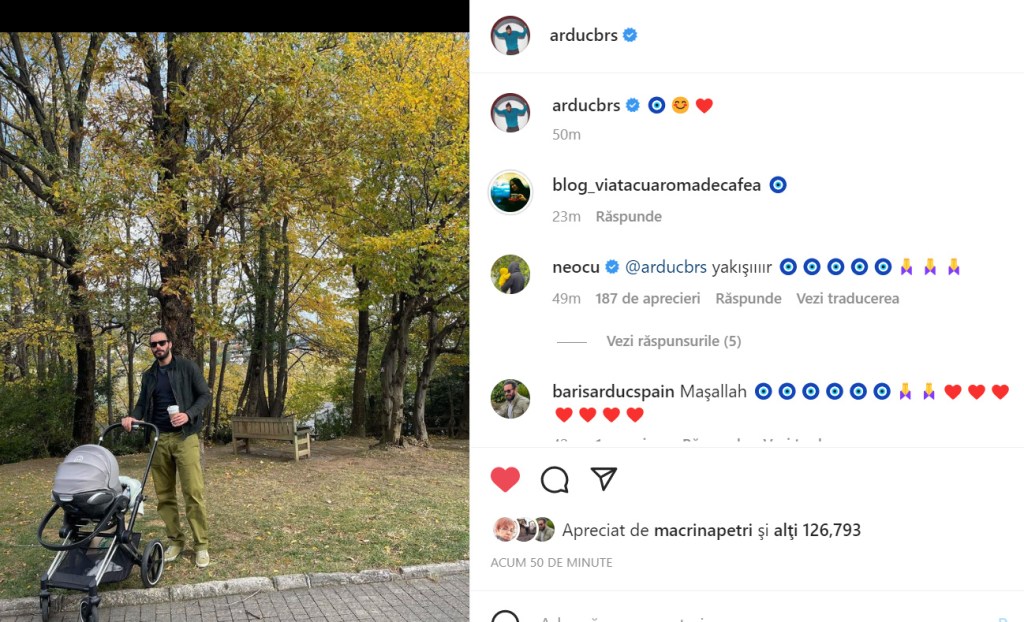Viewport: 1024px width, 622px height.
Task: Unlike the post with the red heart icon
Action: 505,480
